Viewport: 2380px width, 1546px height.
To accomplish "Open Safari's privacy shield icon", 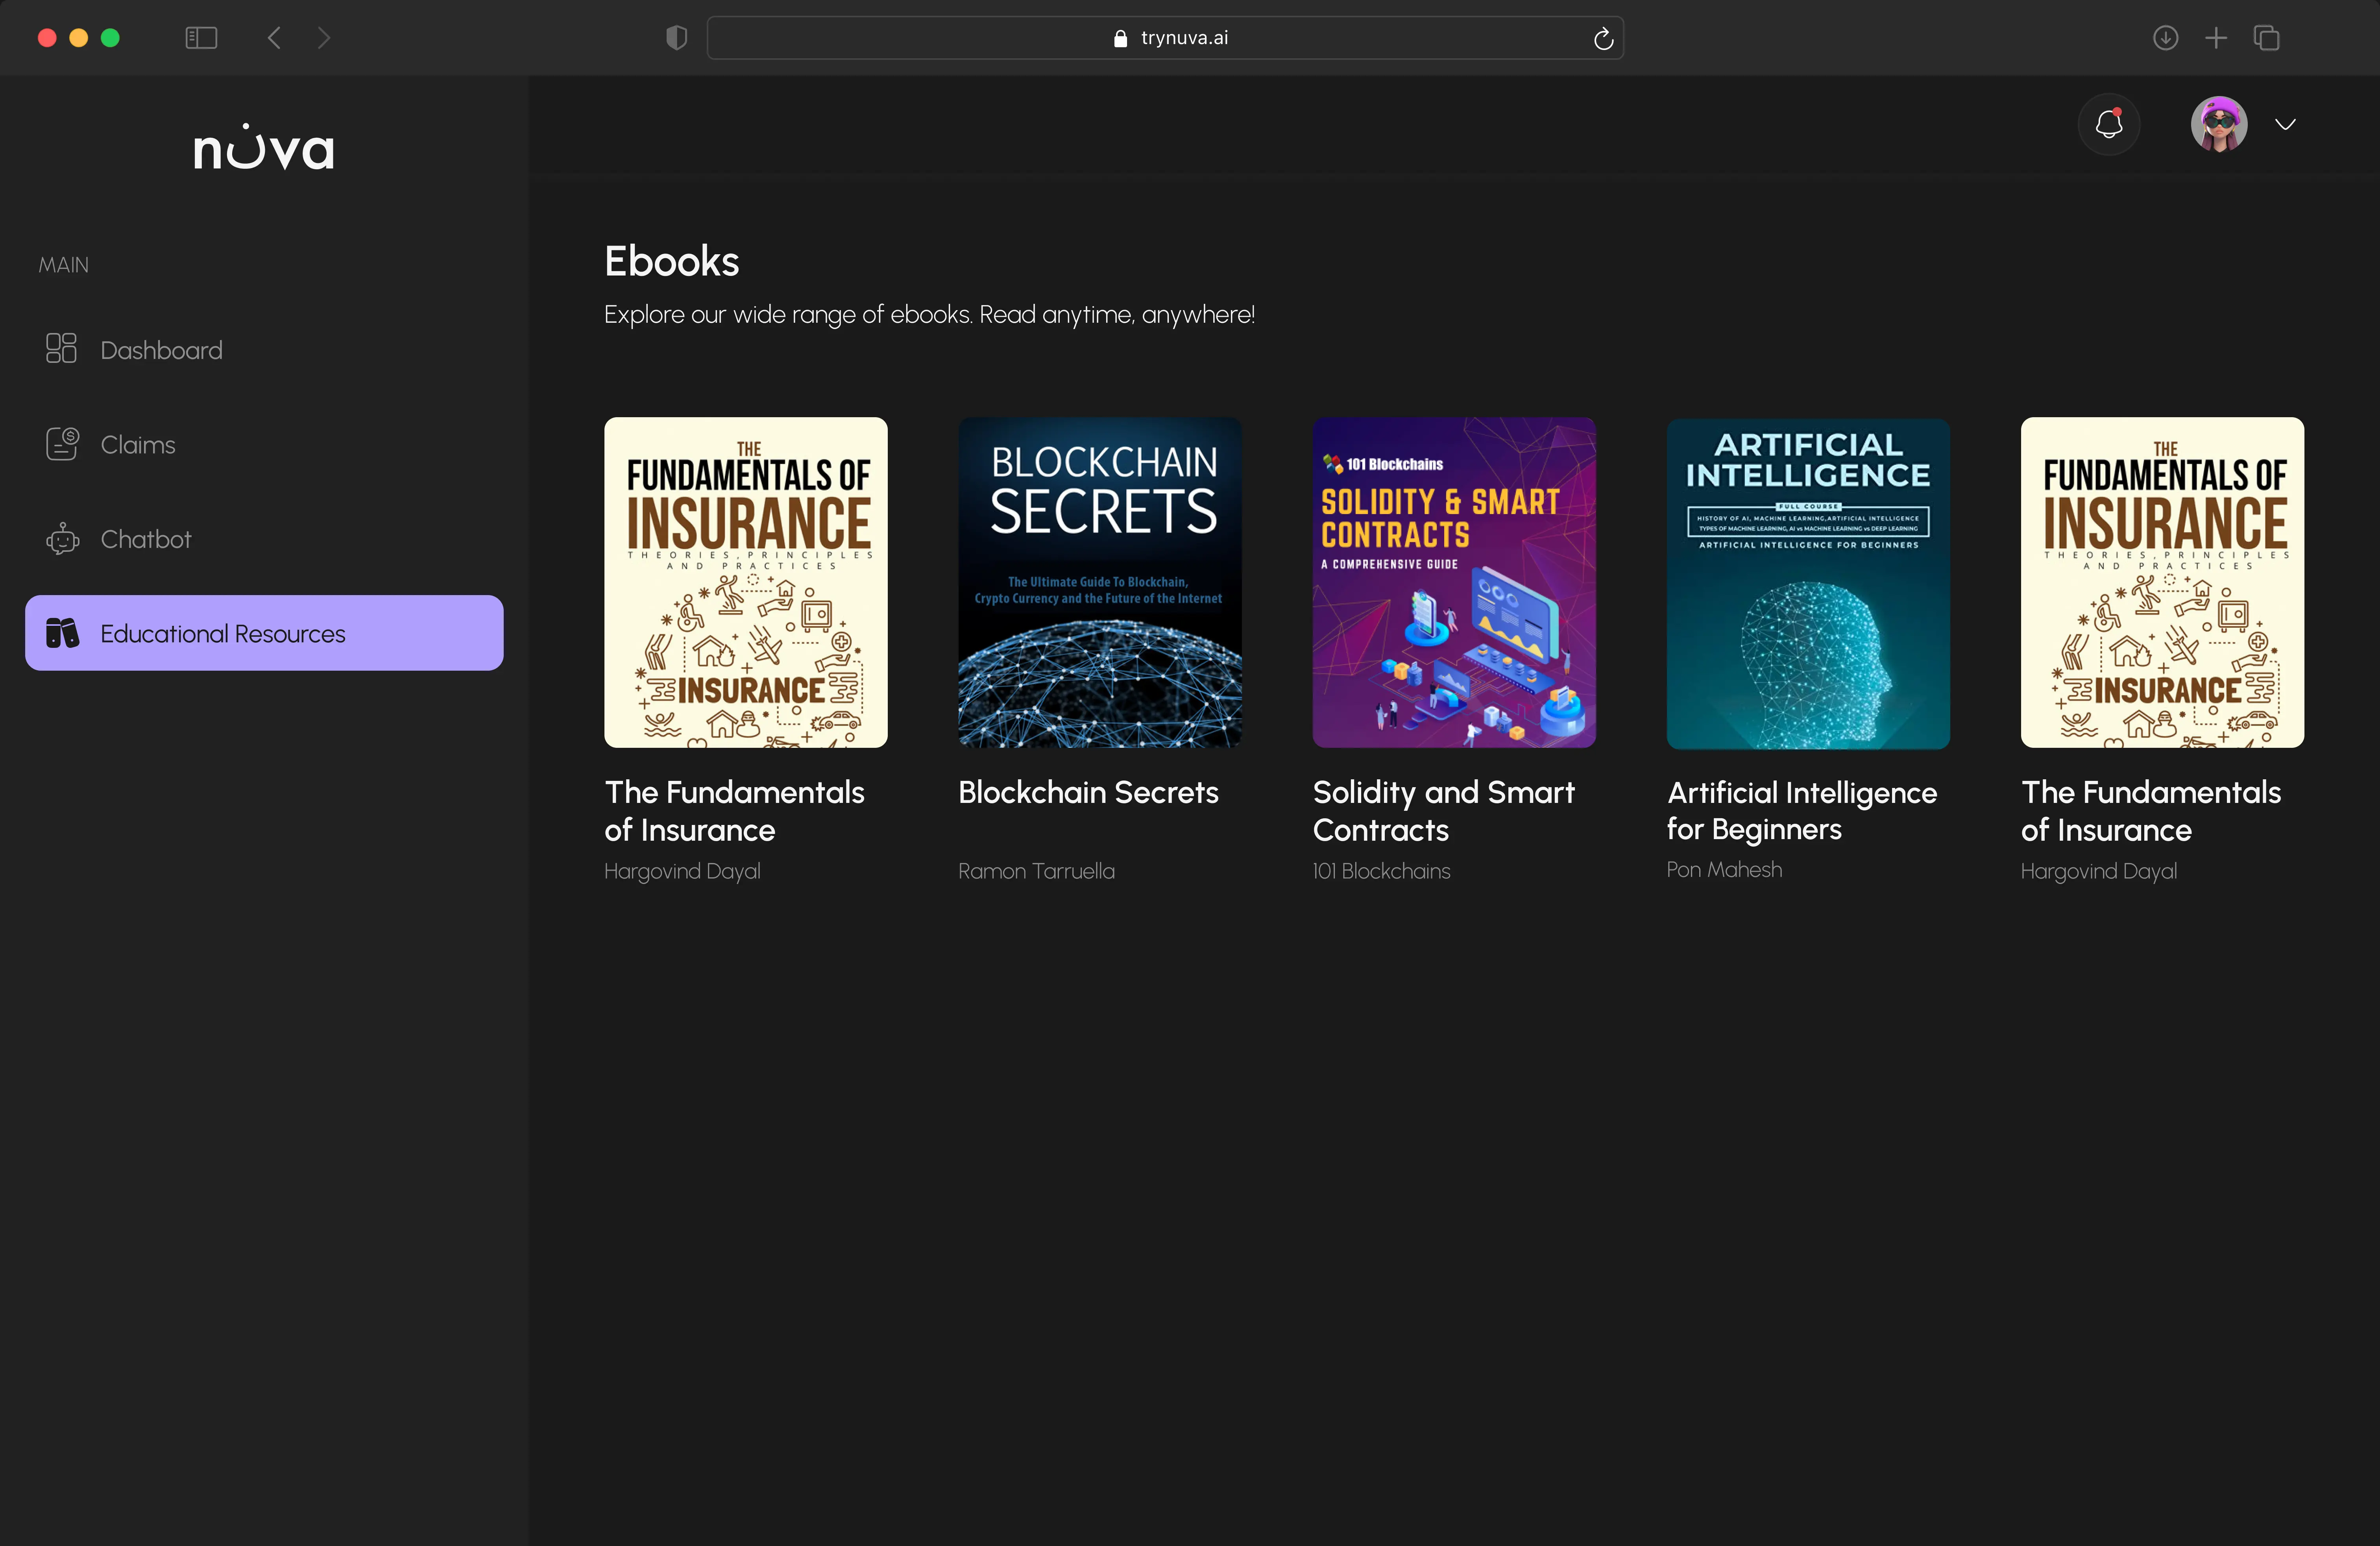I will [x=676, y=37].
